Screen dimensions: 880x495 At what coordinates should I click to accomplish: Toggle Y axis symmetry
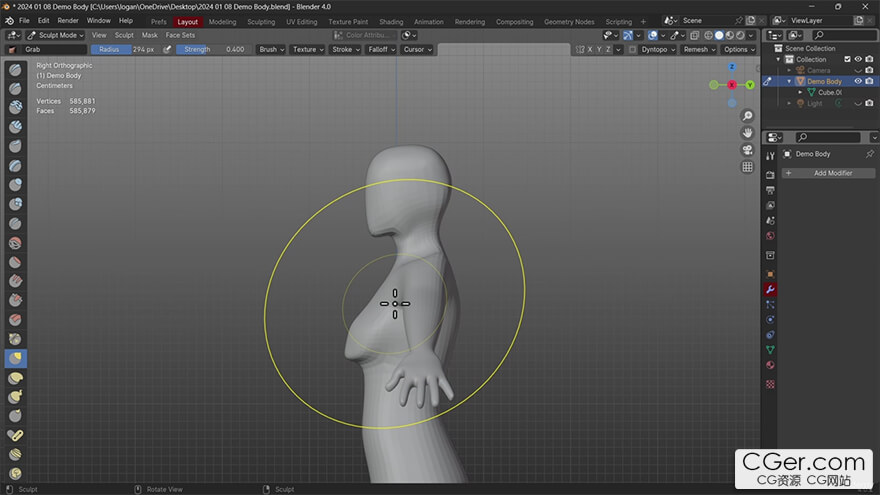599,49
